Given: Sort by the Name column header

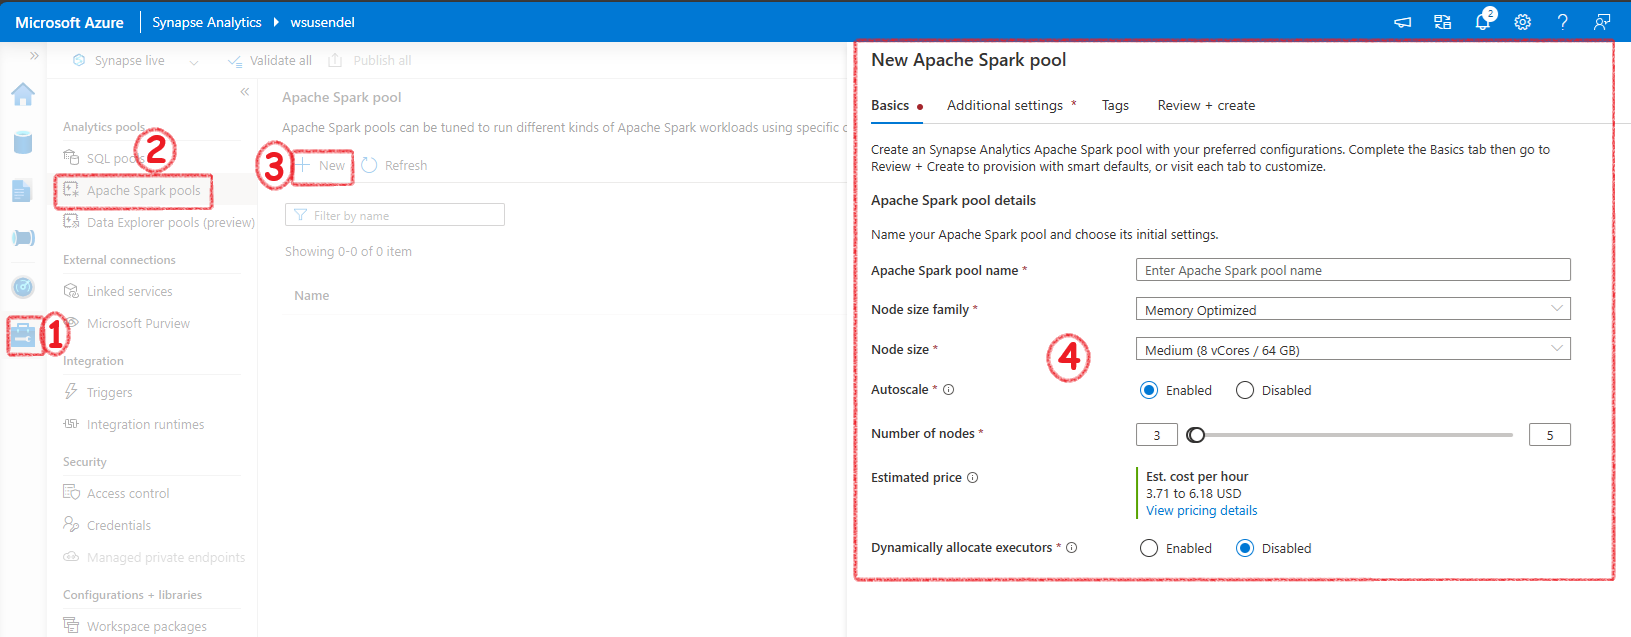Looking at the screenshot, I should point(312,295).
